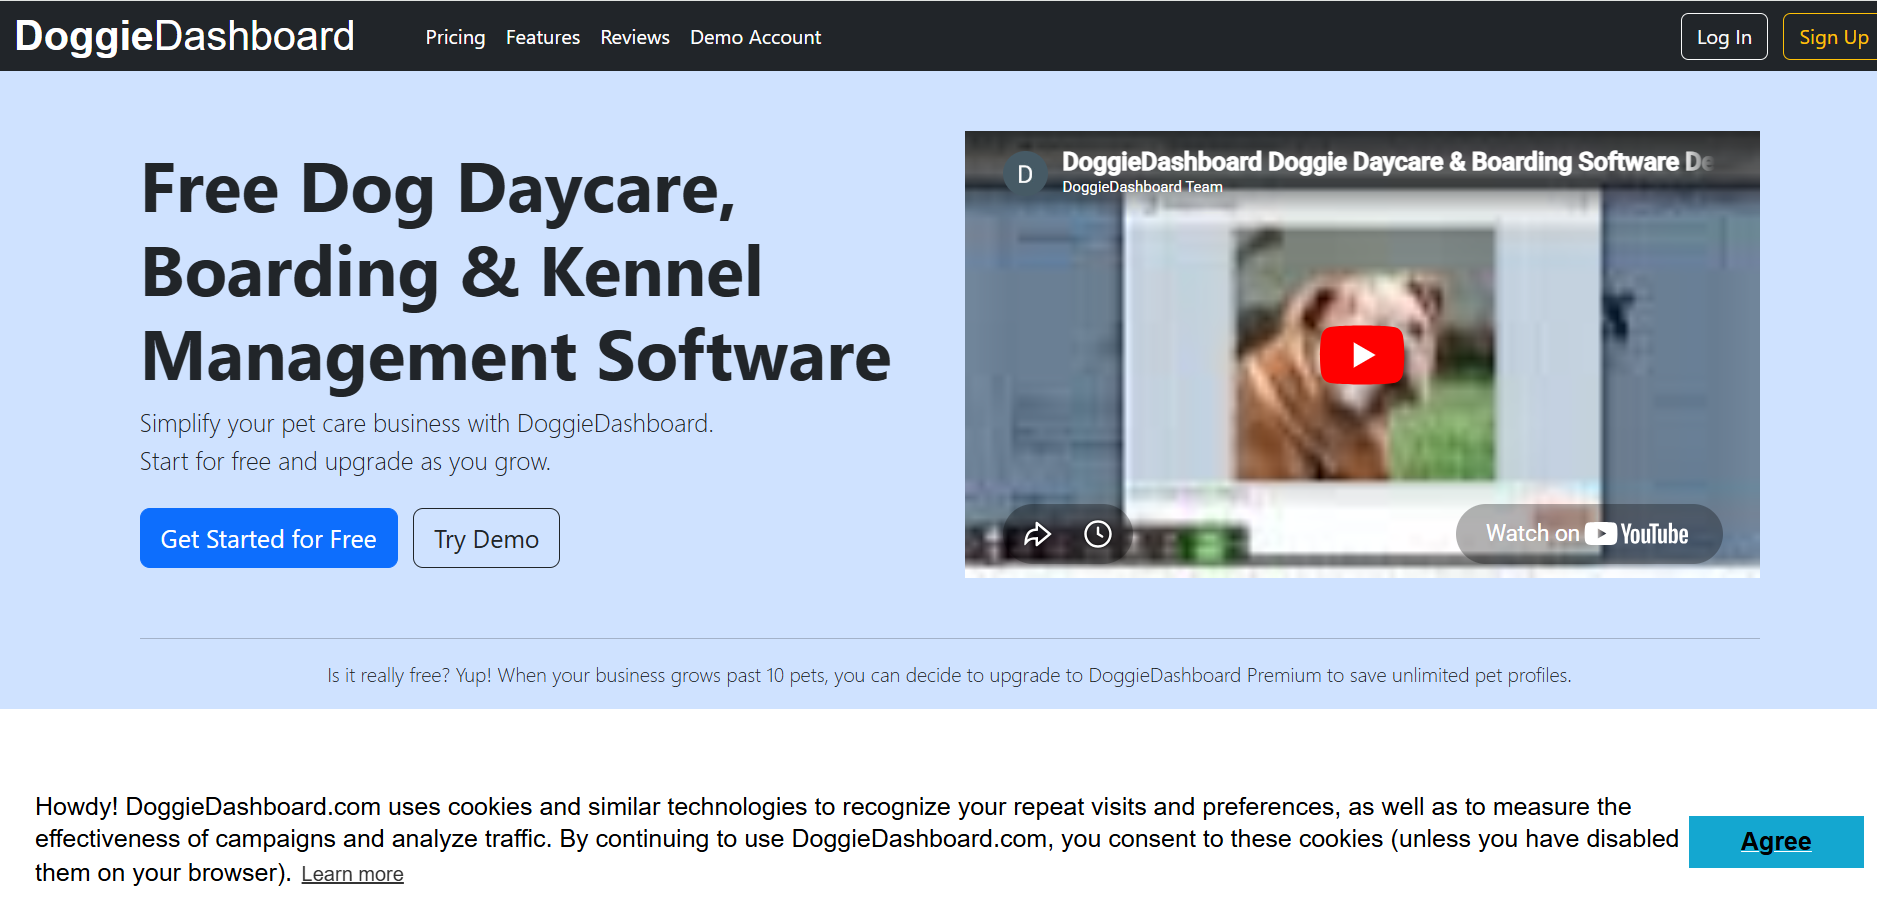Click 'Is it really free?' note text
The width and height of the screenshot is (1877, 897).
click(x=949, y=675)
